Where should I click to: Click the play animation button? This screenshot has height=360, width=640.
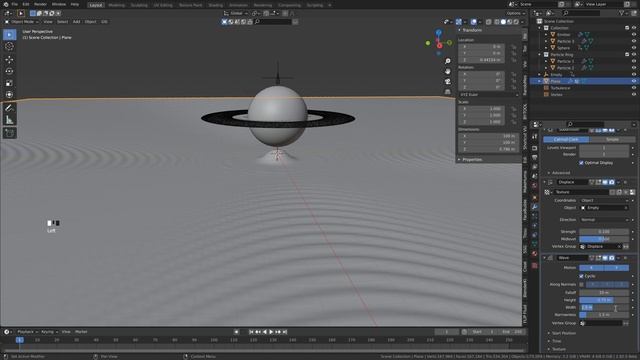pos(271,332)
